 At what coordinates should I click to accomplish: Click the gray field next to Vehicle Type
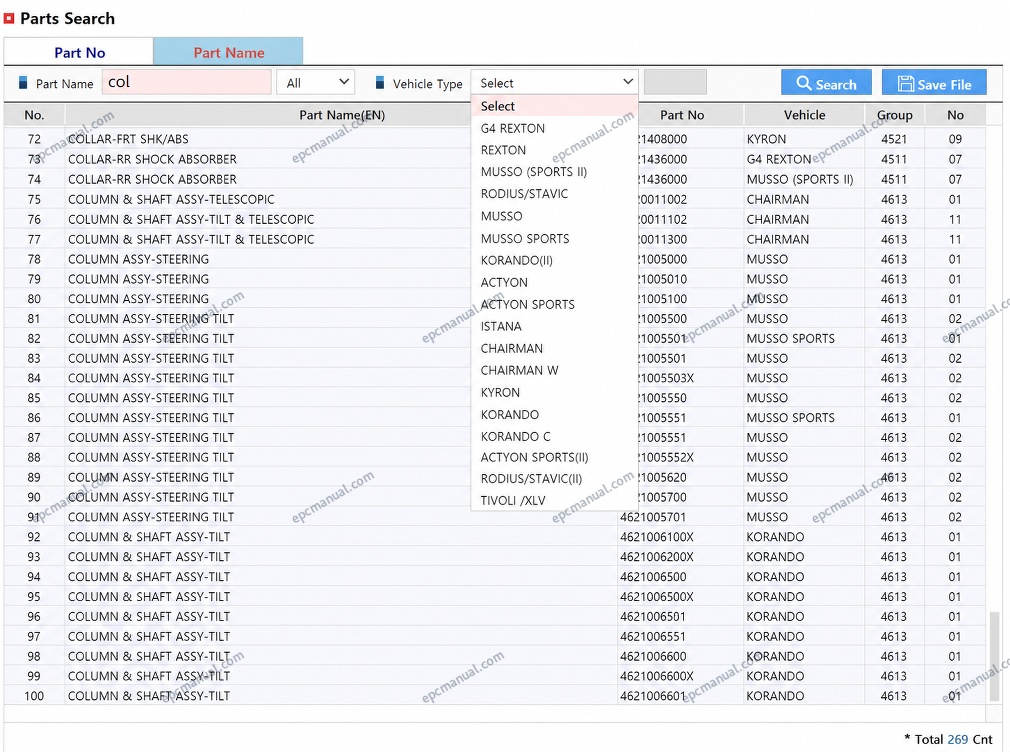675,82
